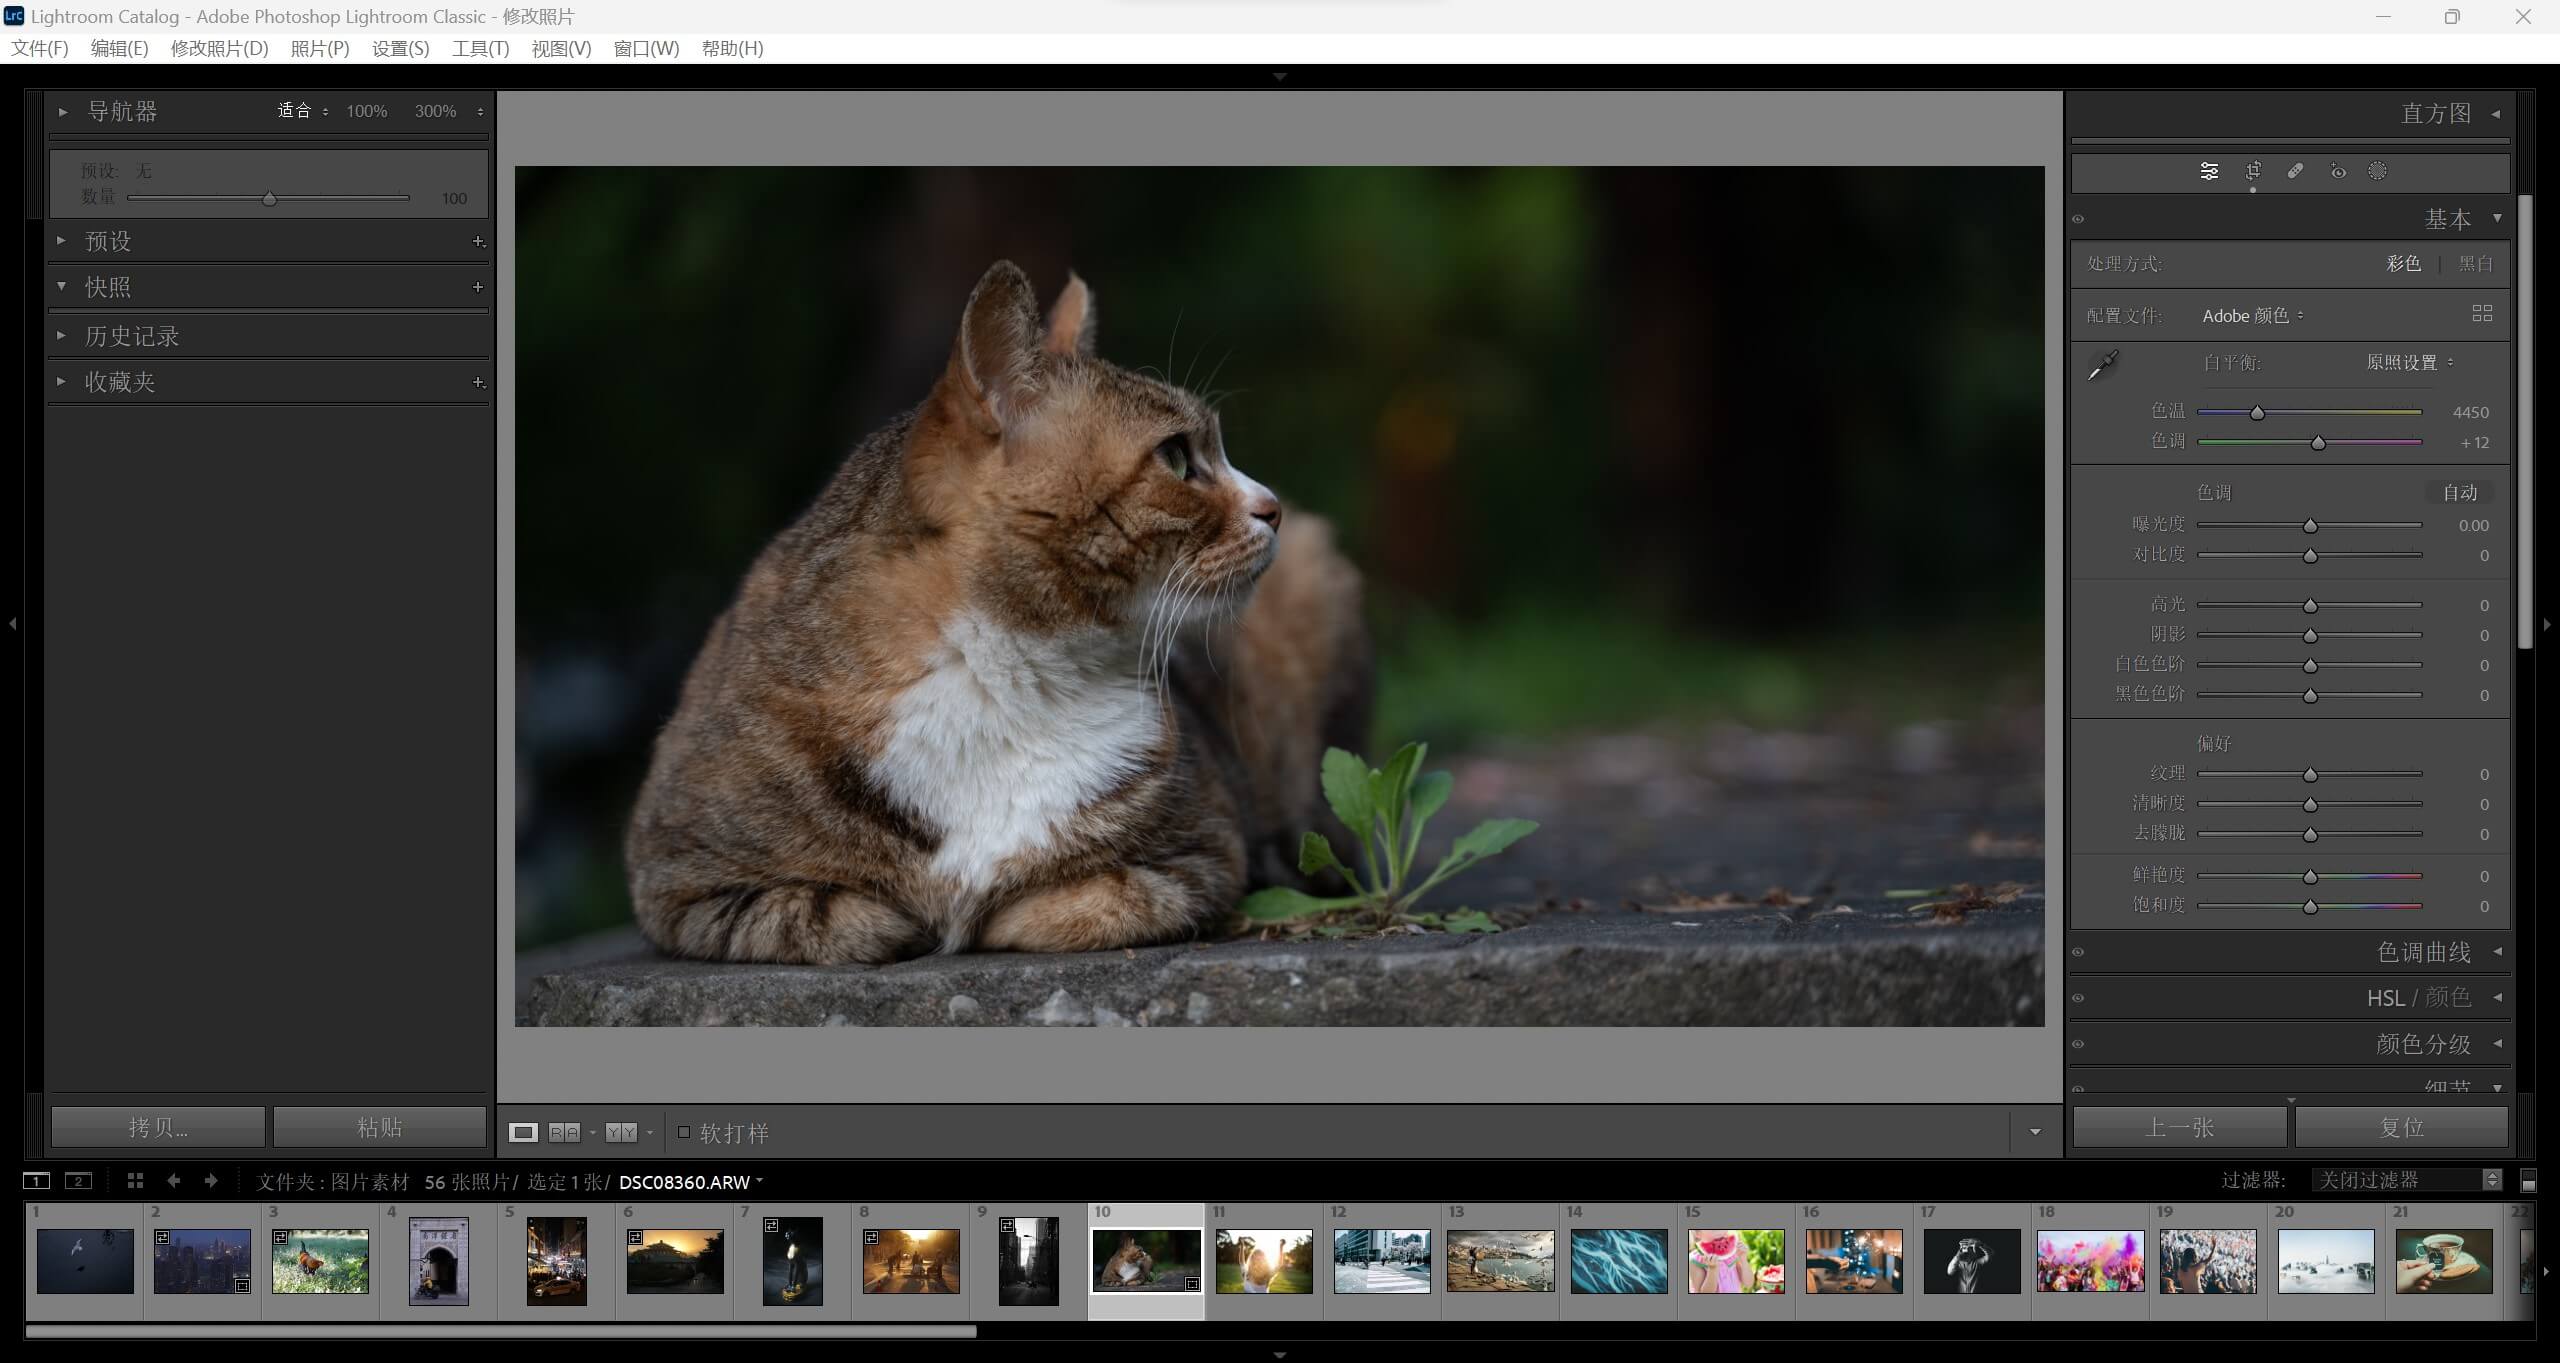
Task: Select the Red Eye correction tool
Action: tap(2338, 172)
